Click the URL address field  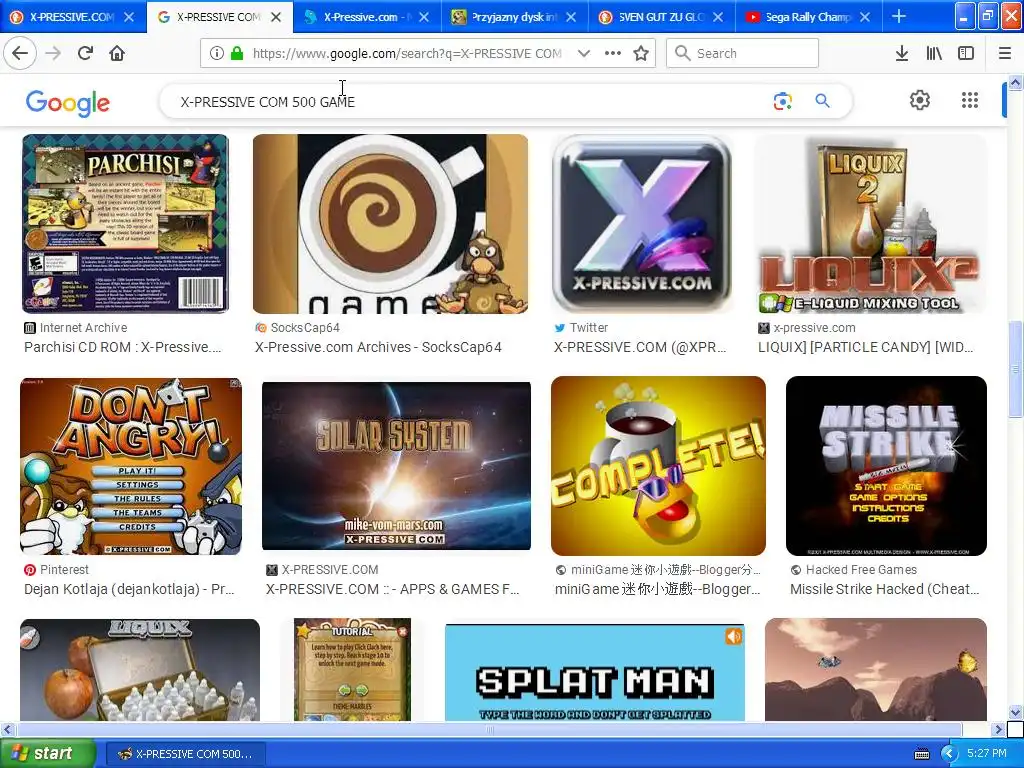(x=406, y=54)
